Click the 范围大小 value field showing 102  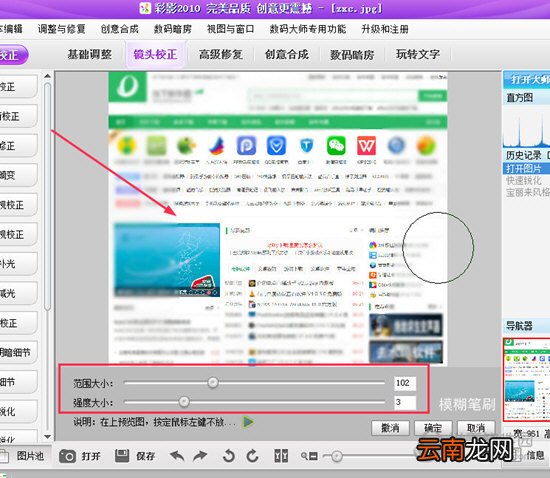click(x=405, y=383)
